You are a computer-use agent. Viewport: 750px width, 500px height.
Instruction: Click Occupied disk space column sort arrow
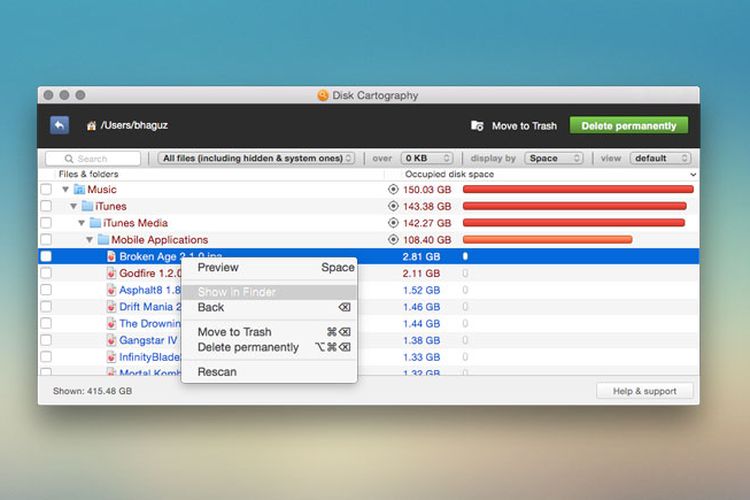pyautogui.click(x=693, y=175)
